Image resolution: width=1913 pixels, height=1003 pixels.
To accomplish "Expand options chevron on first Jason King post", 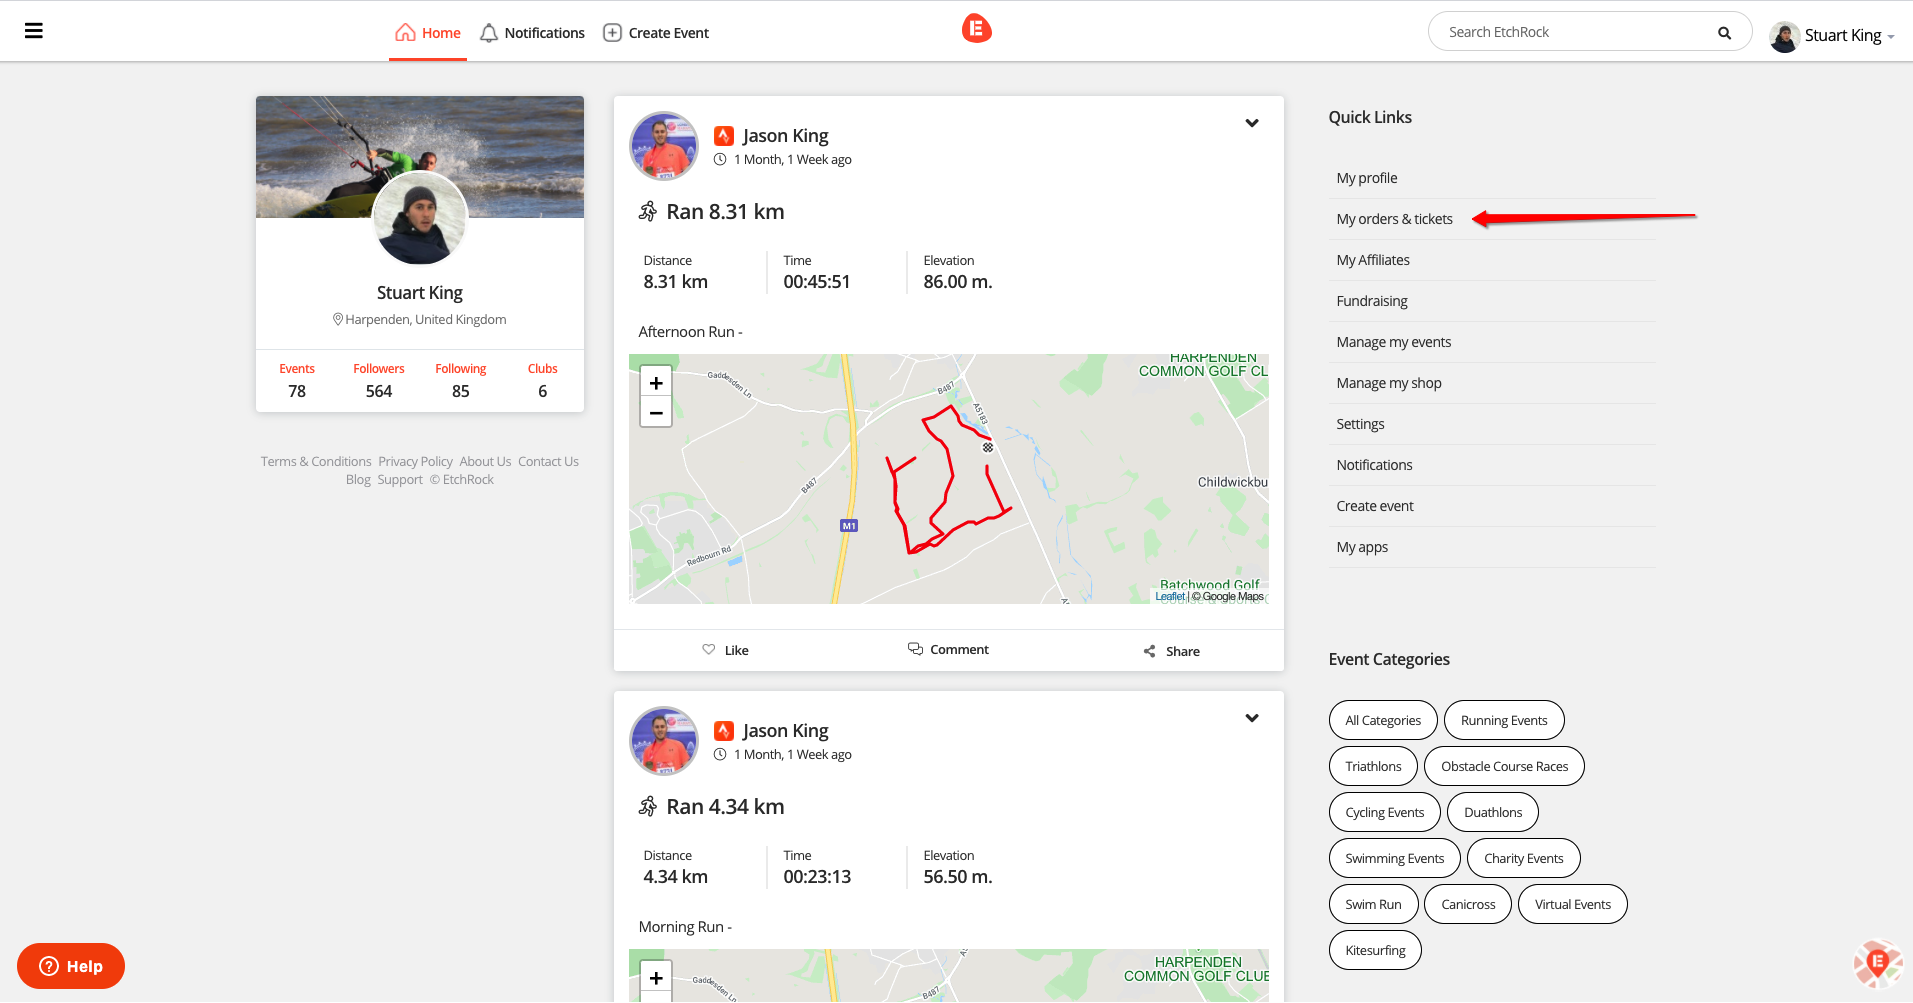I will (1251, 123).
